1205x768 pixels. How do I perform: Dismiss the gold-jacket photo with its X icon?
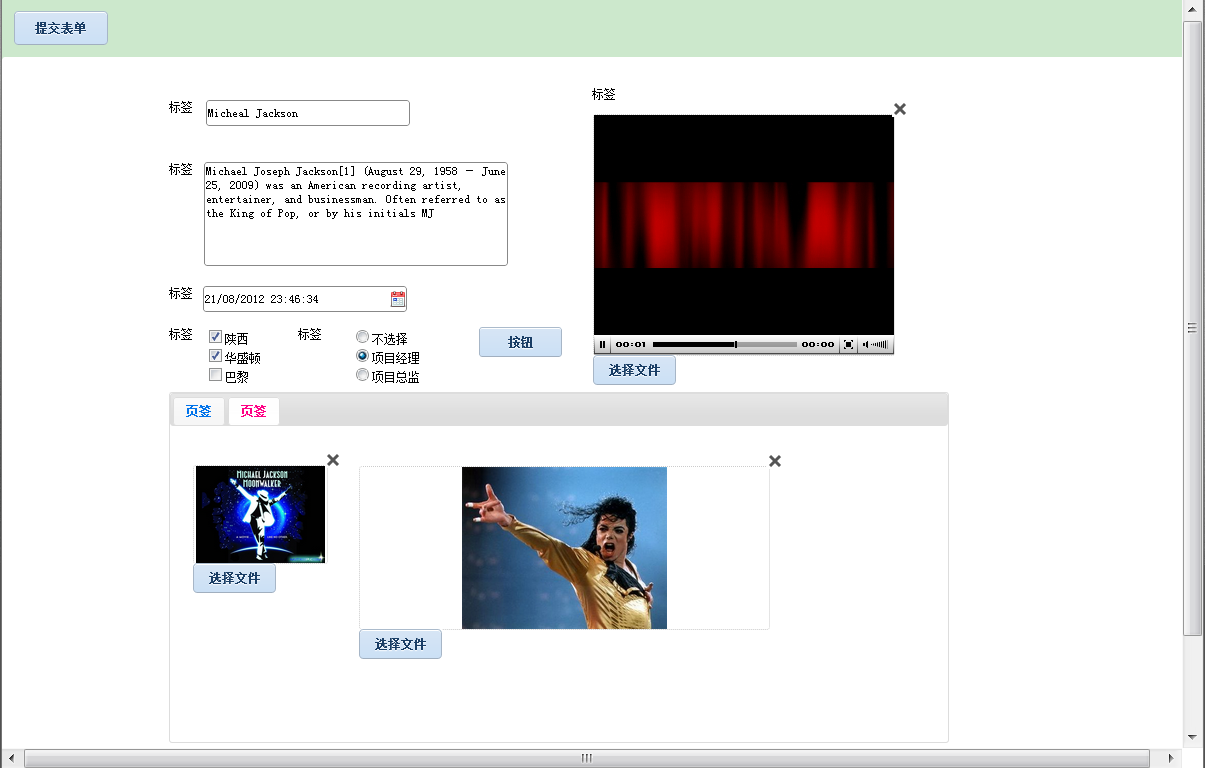tap(775, 461)
